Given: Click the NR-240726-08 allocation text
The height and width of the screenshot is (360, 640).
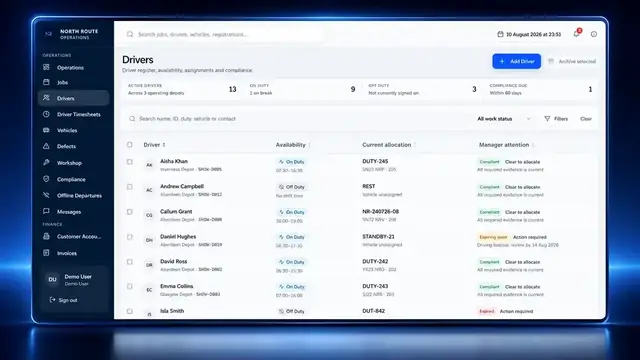Looking at the screenshot, I should point(380,211).
